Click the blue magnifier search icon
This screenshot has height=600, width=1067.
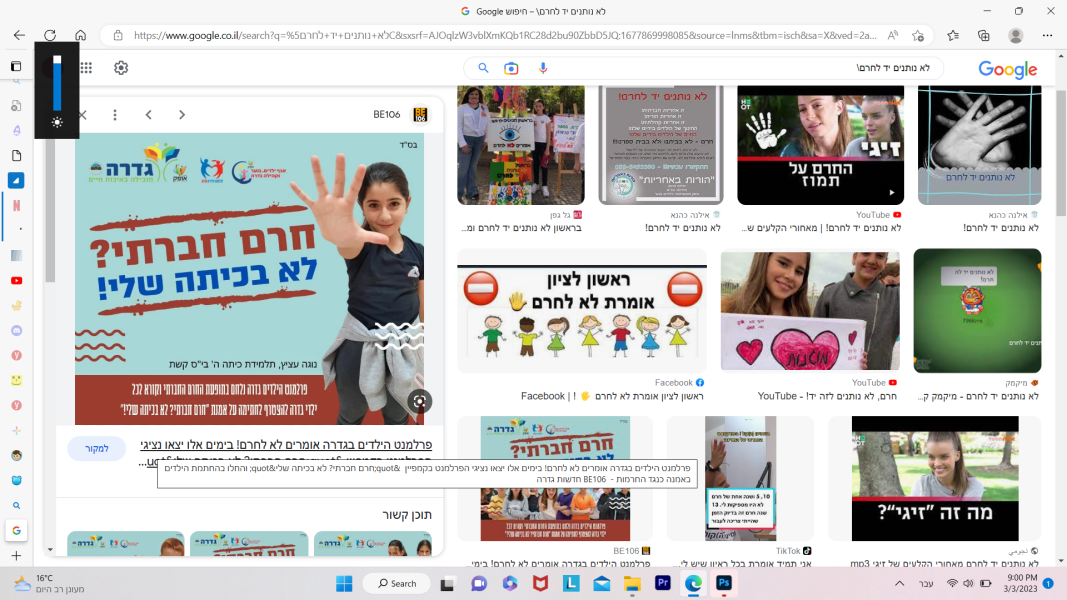[x=483, y=68]
